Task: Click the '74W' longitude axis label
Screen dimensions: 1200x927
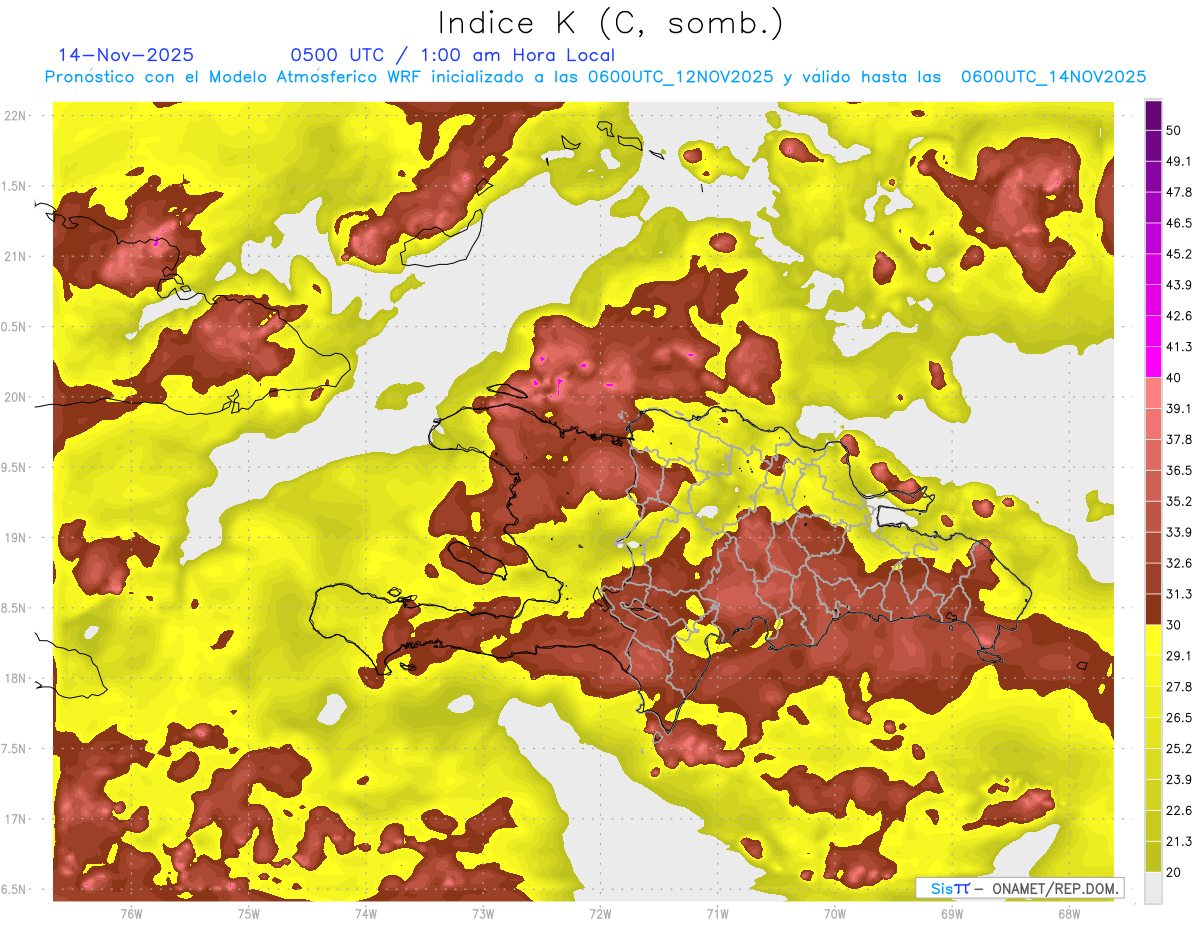Action: pyautogui.click(x=365, y=913)
